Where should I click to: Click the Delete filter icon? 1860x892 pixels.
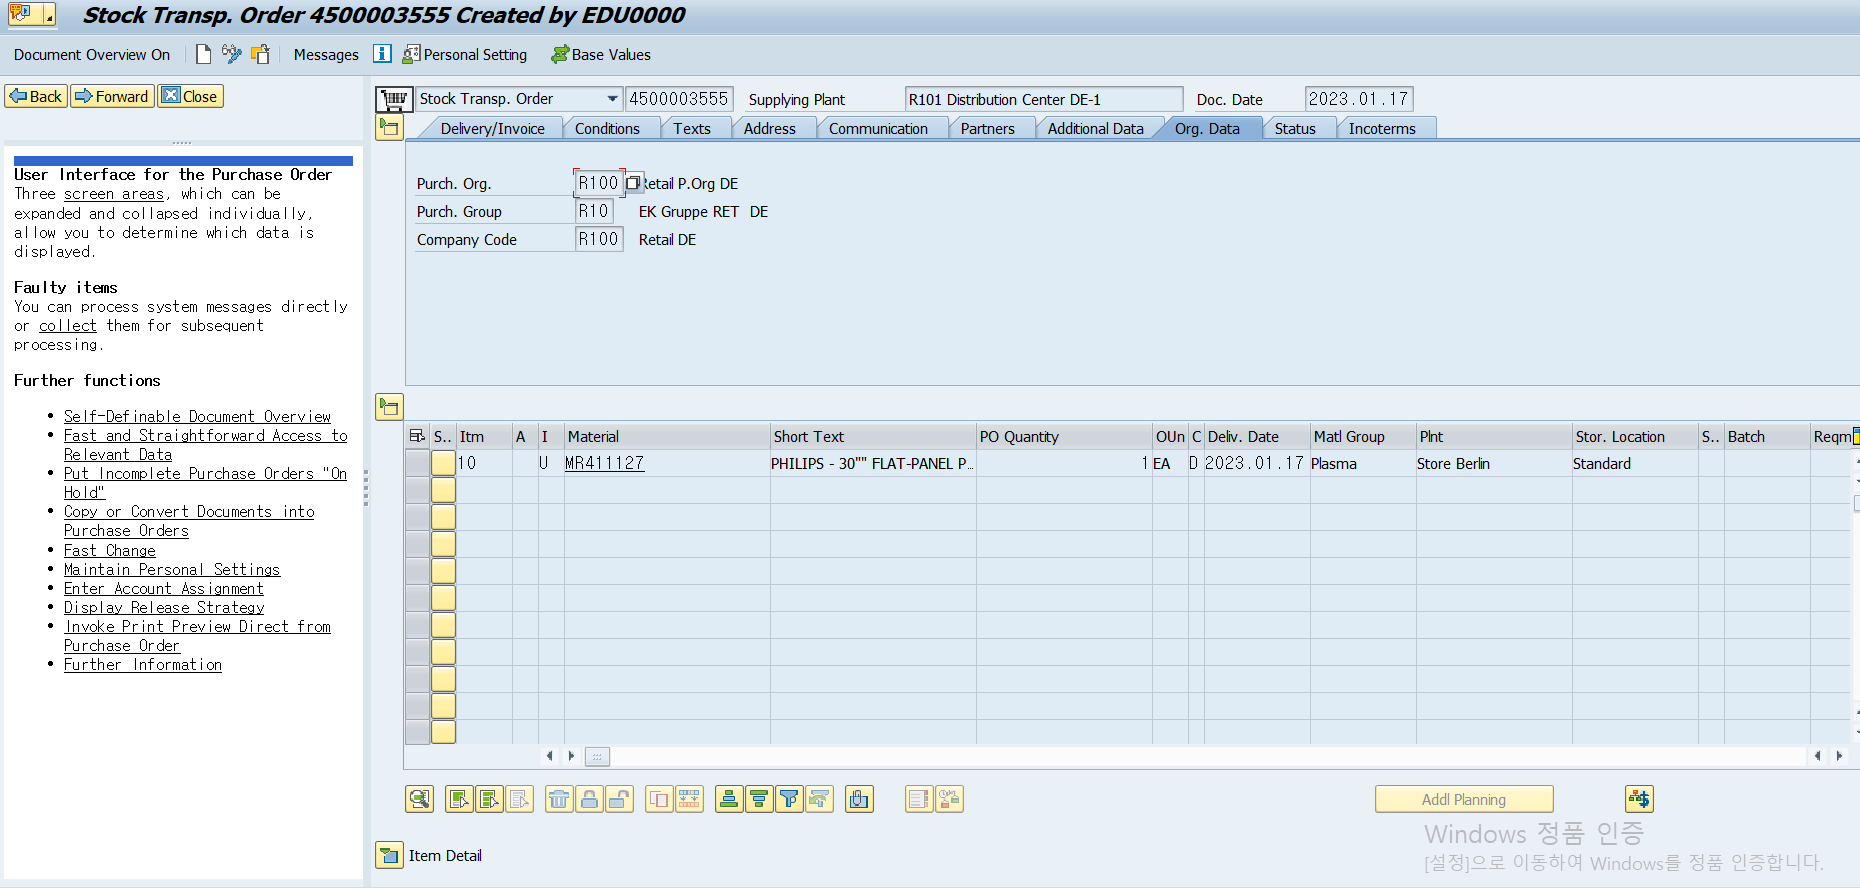click(x=819, y=799)
